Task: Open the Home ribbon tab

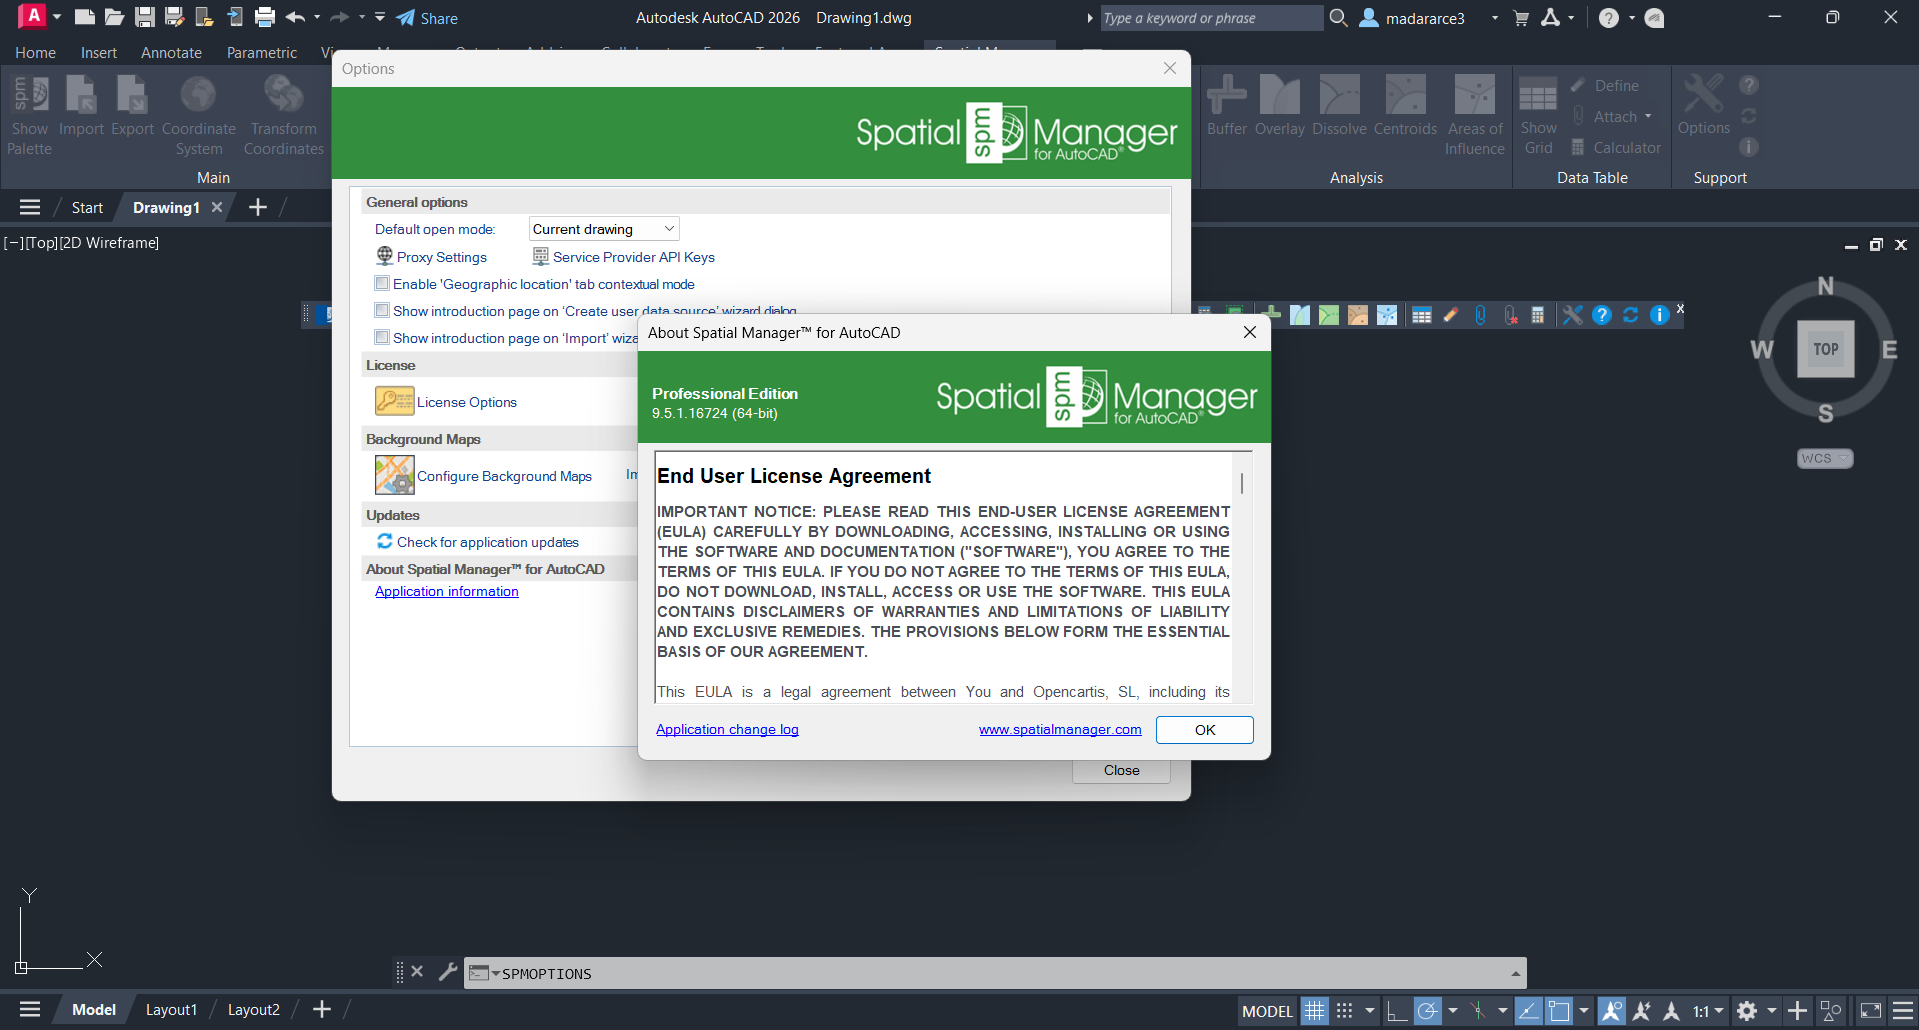Action: point(35,53)
